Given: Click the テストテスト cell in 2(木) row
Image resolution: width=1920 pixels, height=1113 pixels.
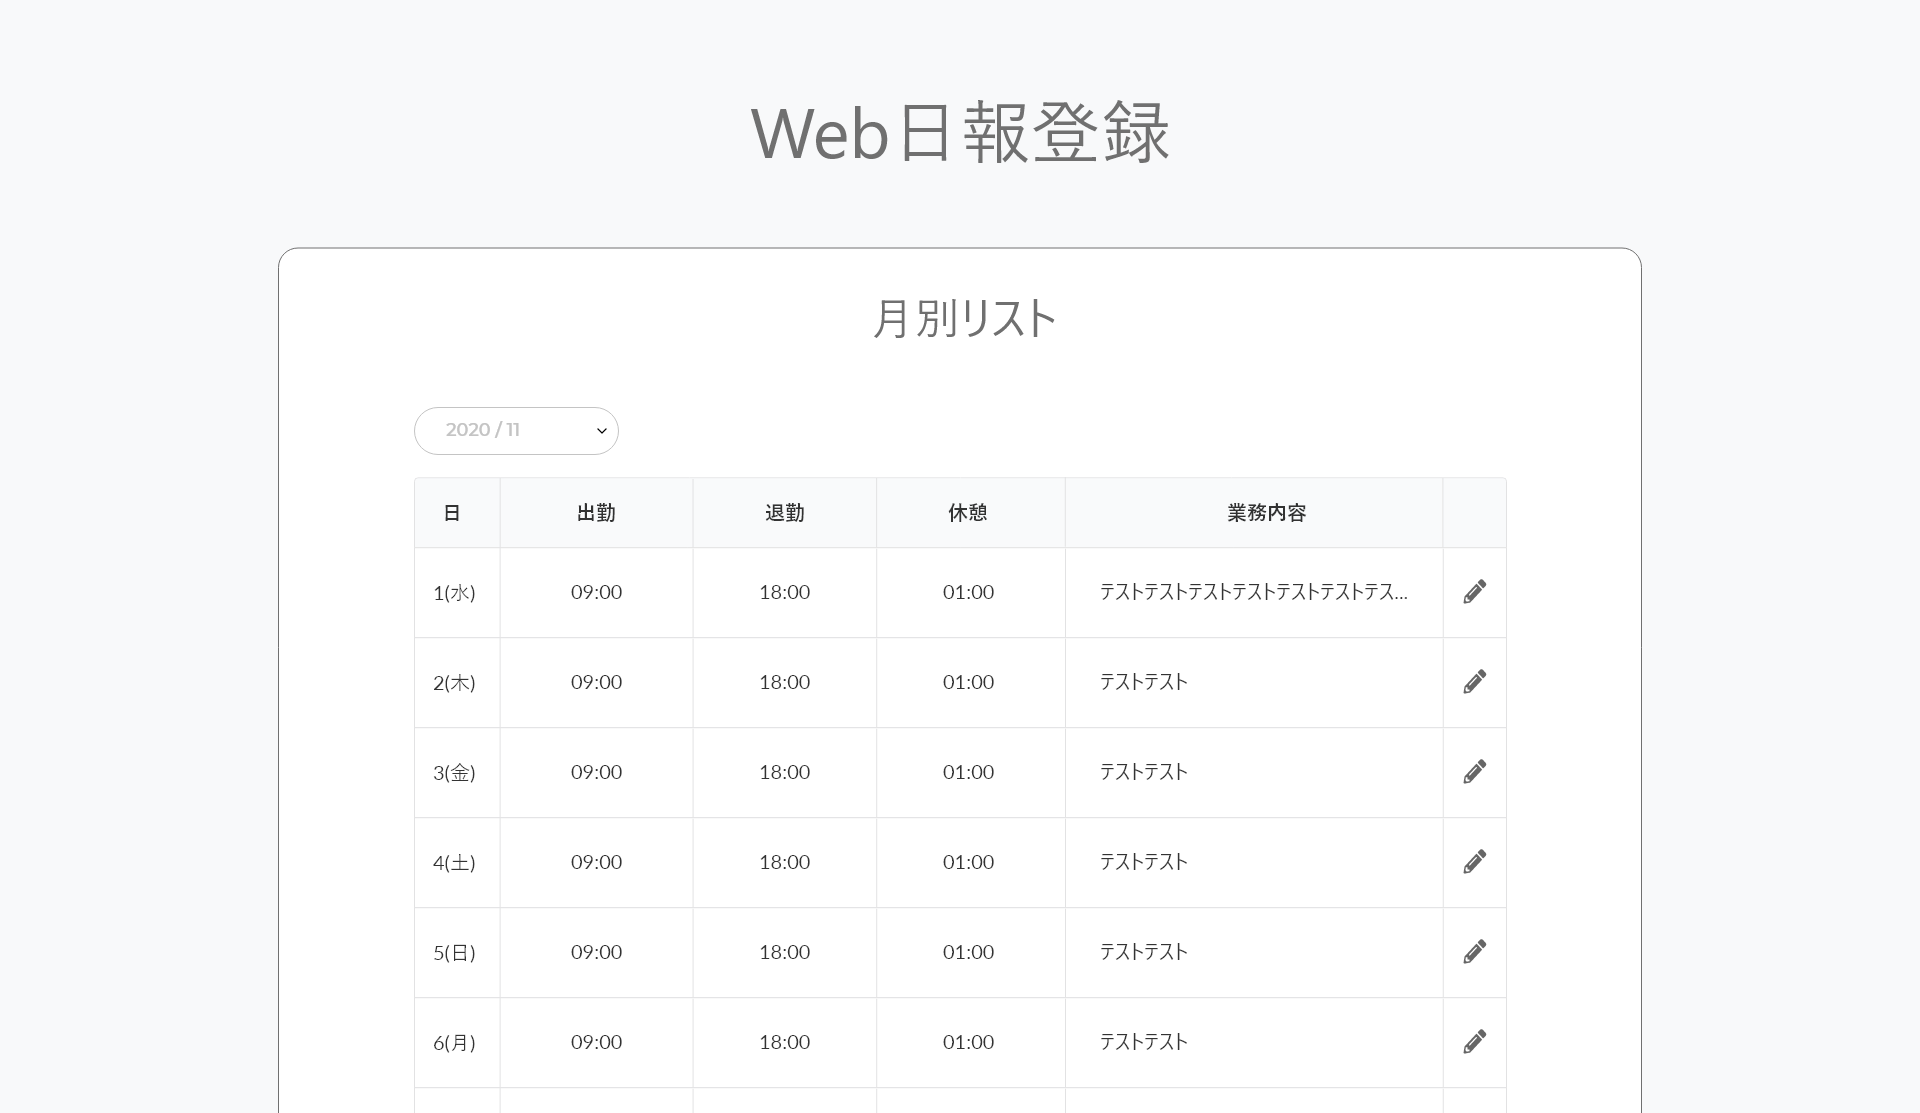Looking at the screenshot, I should pos(1254,682).
